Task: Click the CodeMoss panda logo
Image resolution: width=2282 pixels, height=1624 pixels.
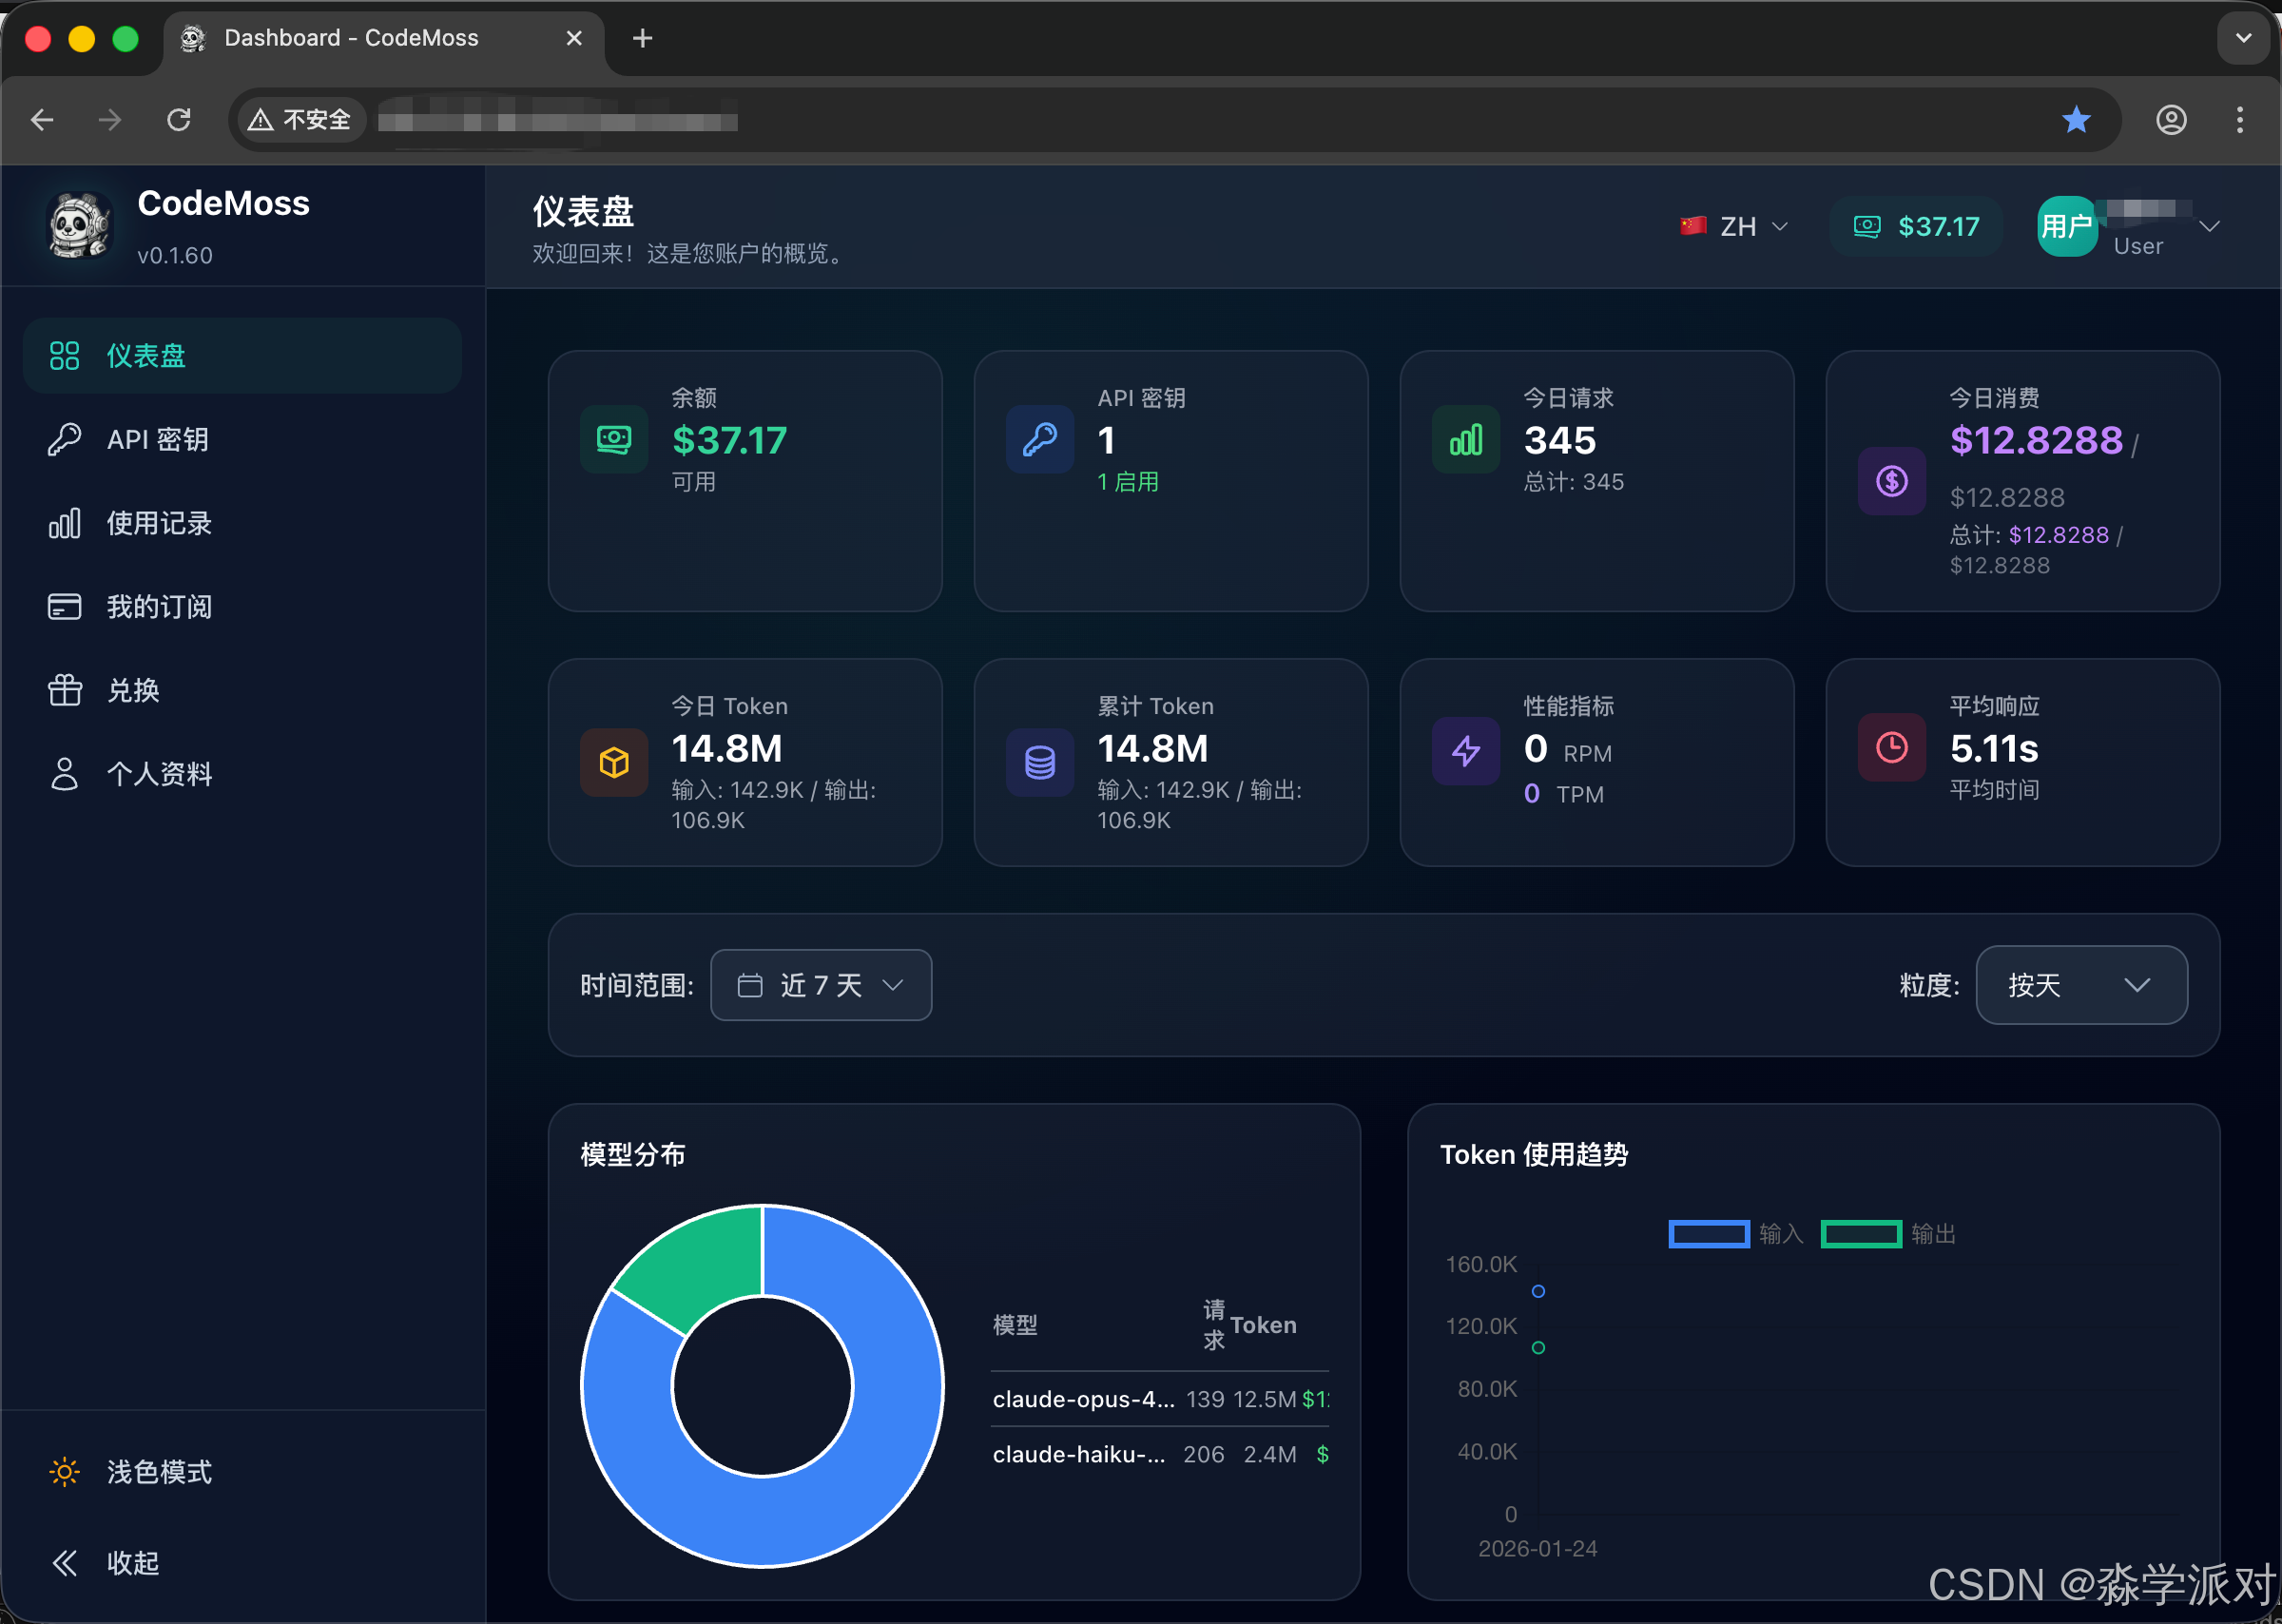Action: click(79, 226)
